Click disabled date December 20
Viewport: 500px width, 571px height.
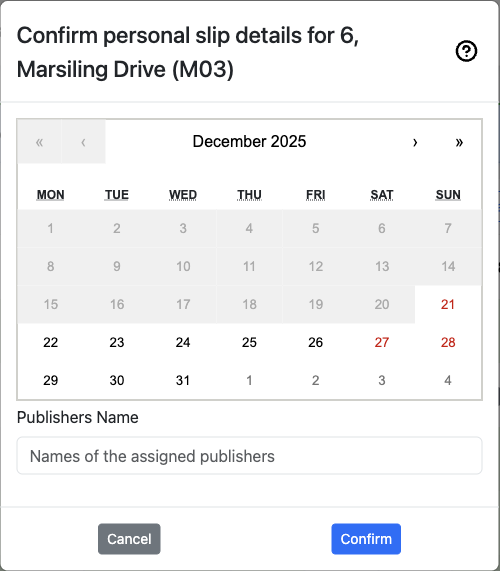click(x=382, y=304)
